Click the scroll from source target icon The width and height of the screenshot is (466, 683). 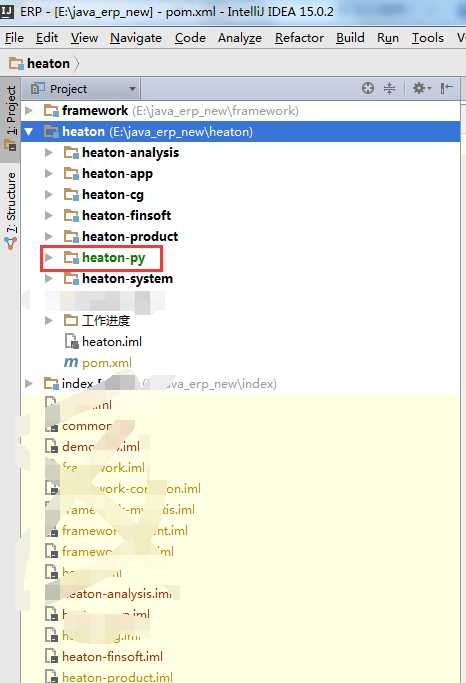[368, 88]
